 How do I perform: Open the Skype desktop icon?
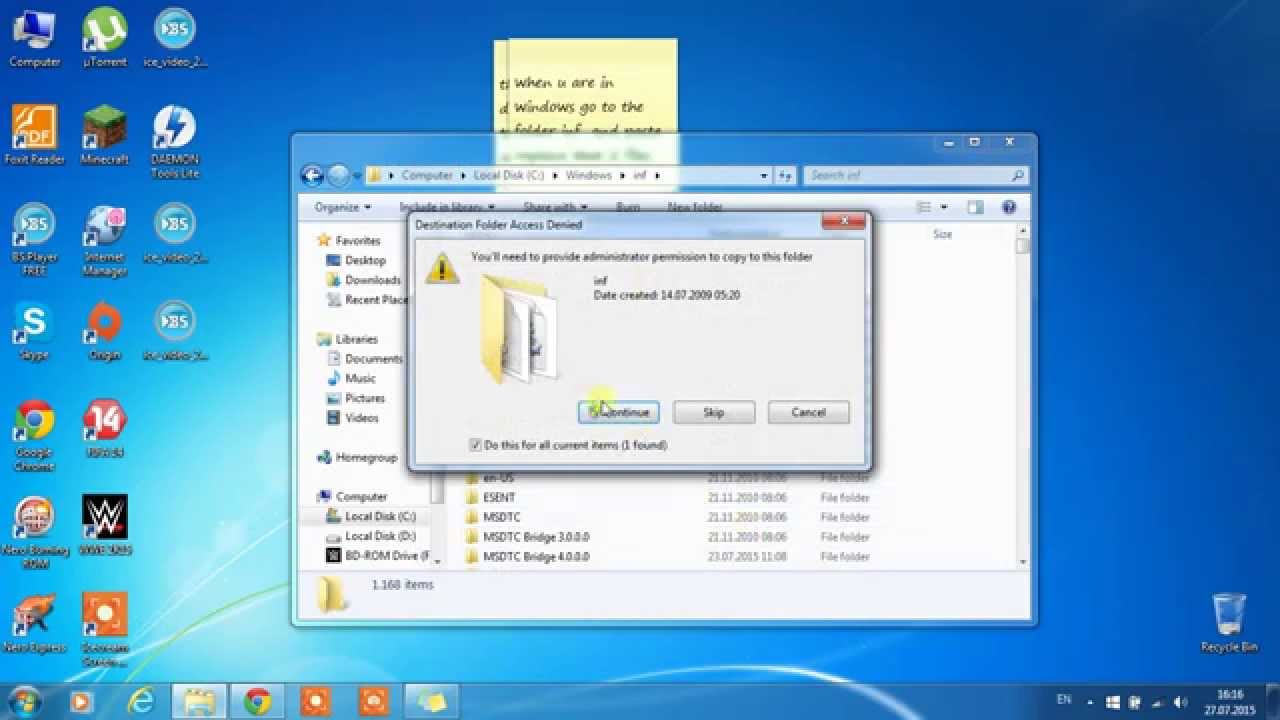35,331
